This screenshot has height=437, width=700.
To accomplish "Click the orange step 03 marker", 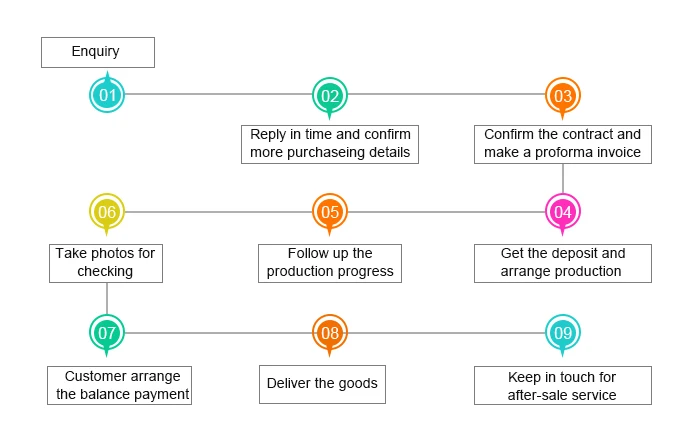I will tap(563, 96).
